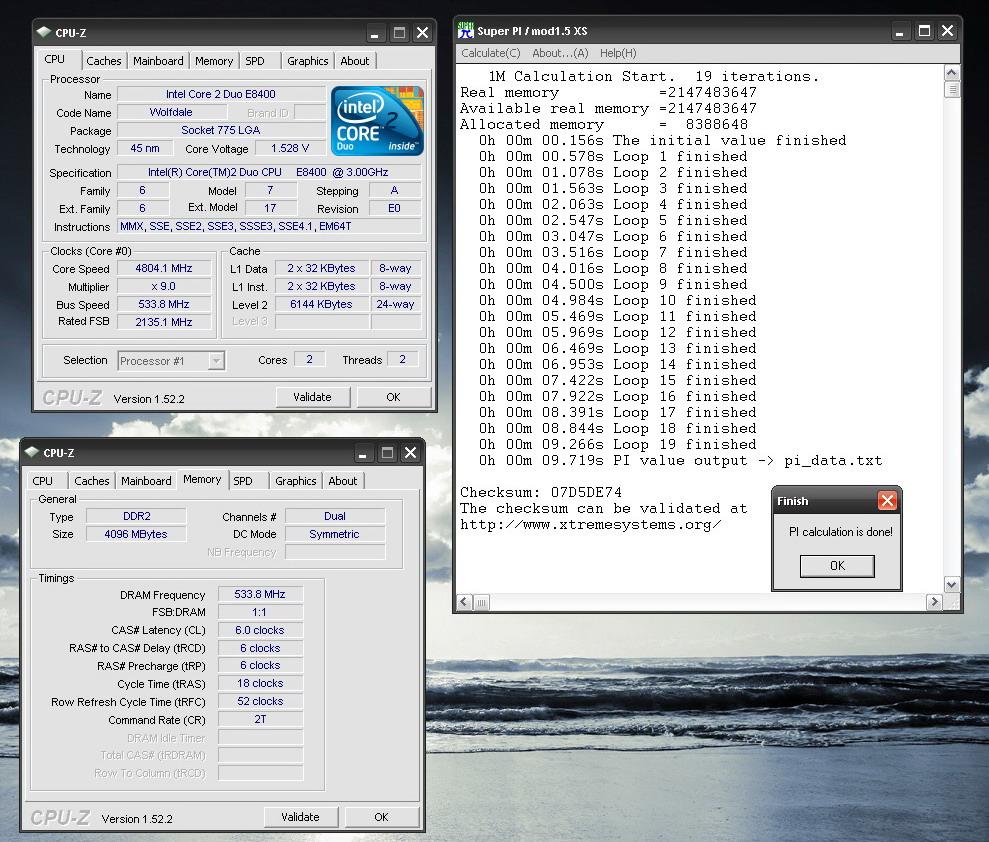The image size is (989, 842).
Task: Click the Instructions field listing MMX, SSE
Action: tap(269, 226)
